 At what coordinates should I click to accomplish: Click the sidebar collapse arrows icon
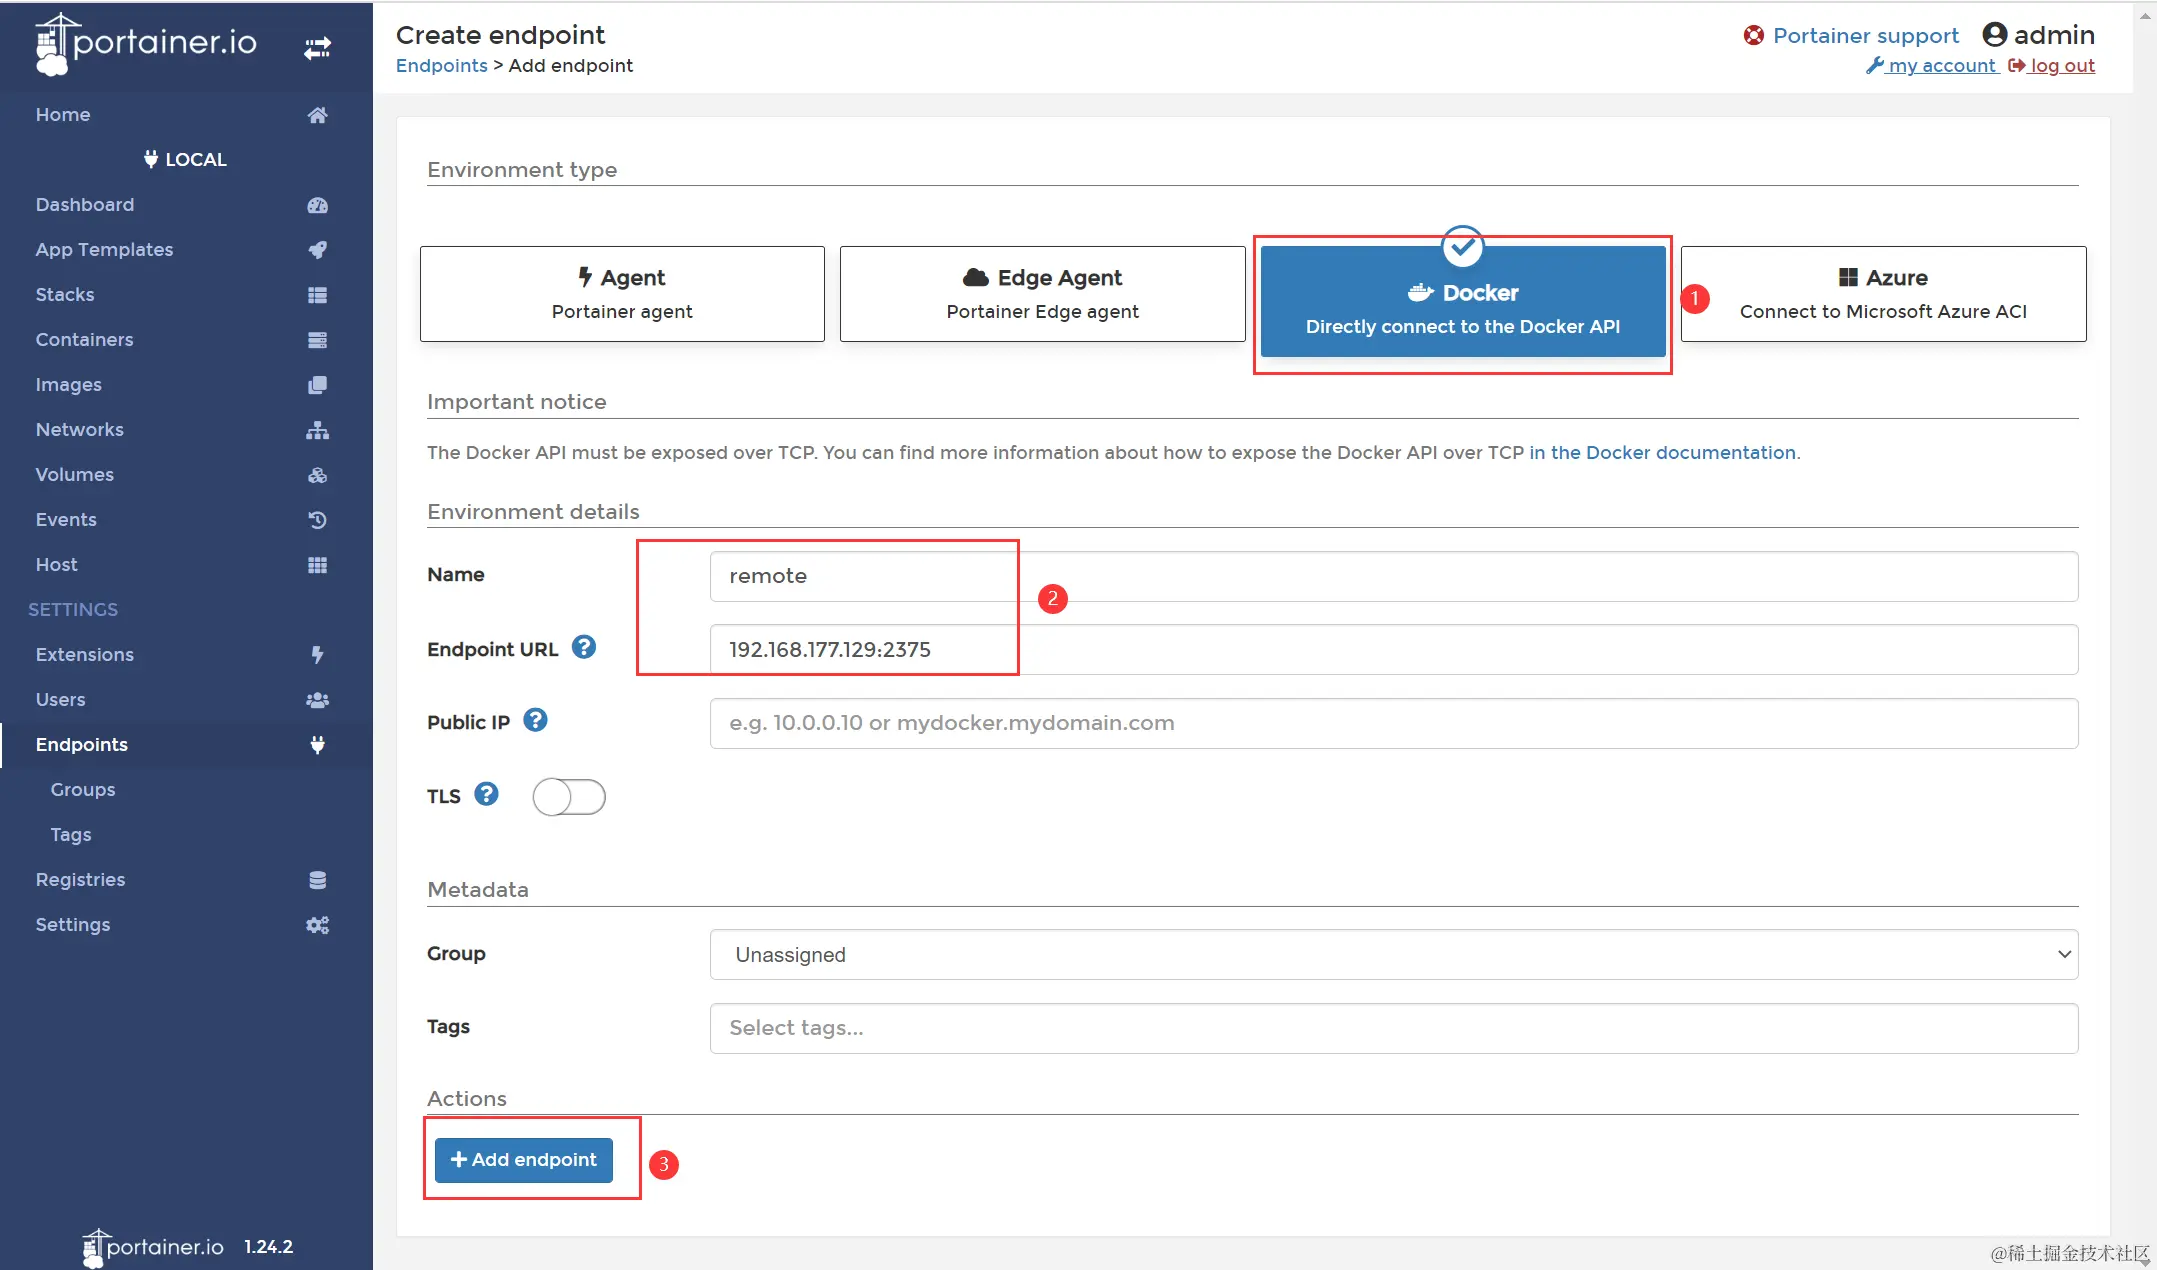tap(317, 47)
